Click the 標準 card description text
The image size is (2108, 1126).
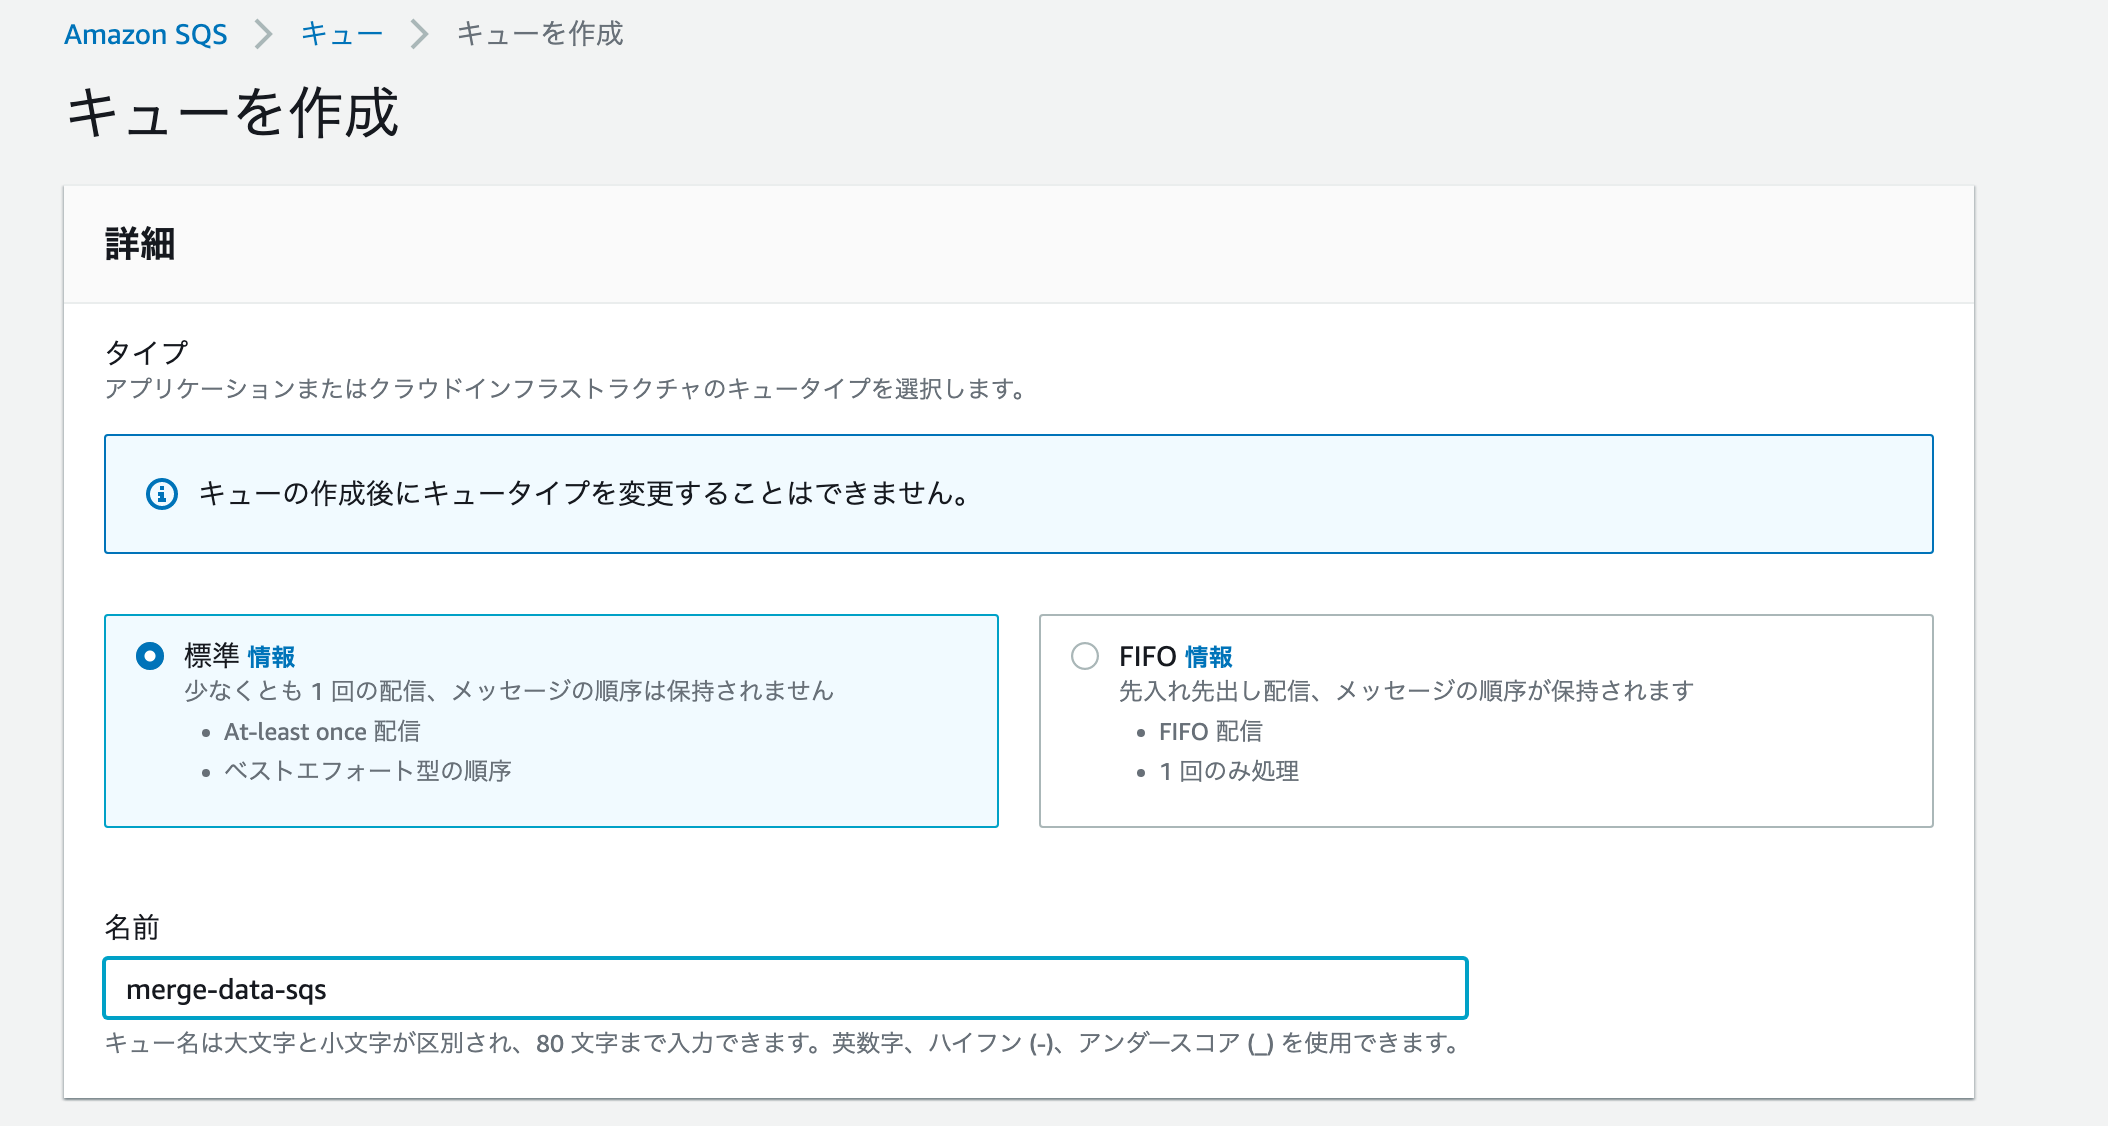coord(508,691)
